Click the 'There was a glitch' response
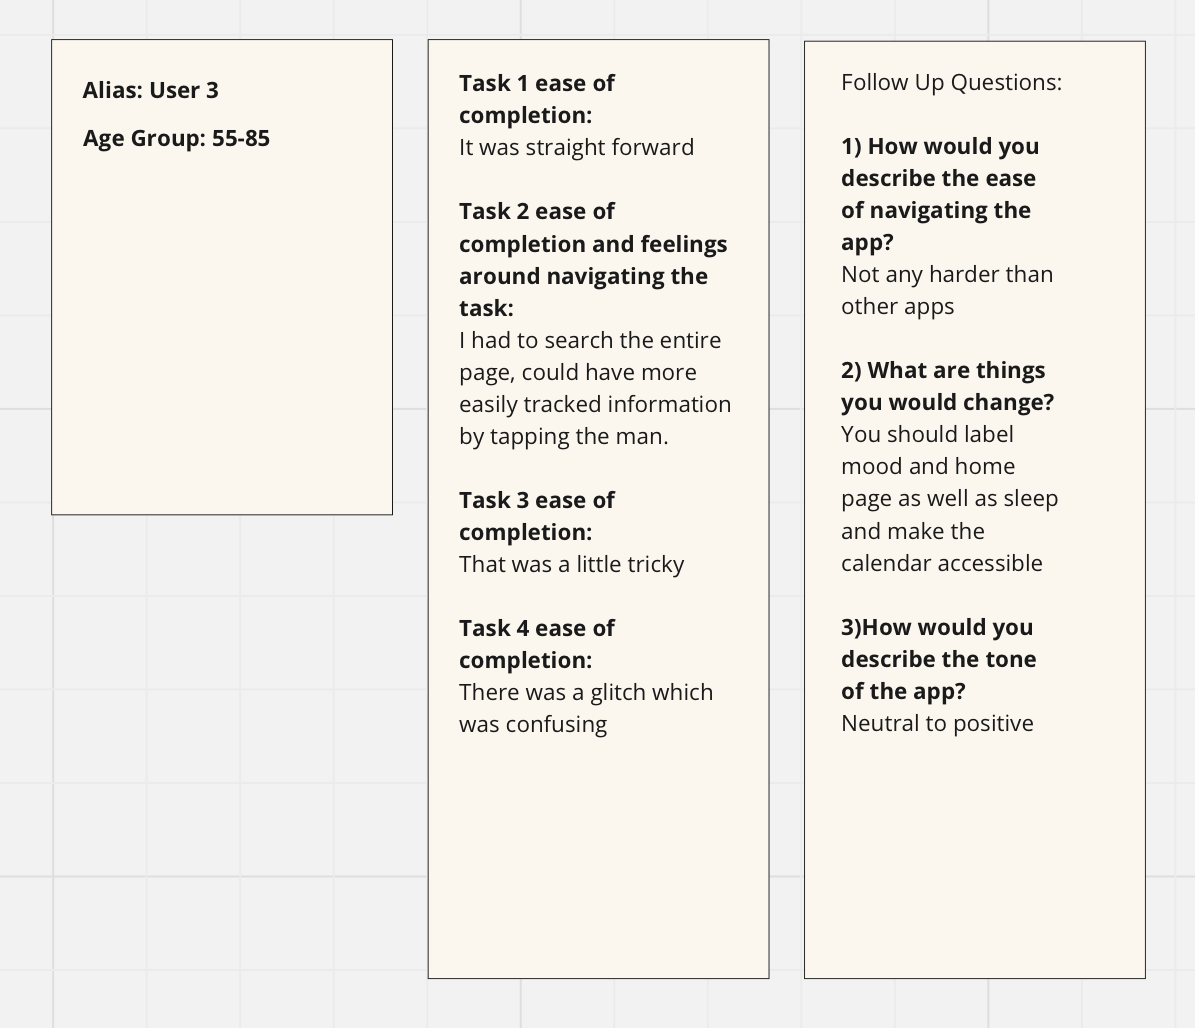Image resolution: width=1195 pixels, height=1028 pixels. [x=586, y=708]
